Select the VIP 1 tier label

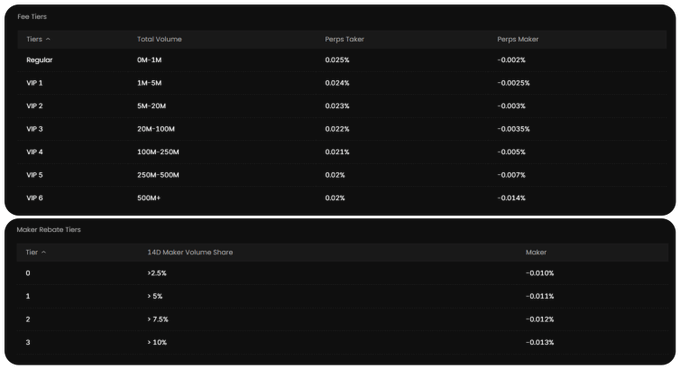pos(35,83)
